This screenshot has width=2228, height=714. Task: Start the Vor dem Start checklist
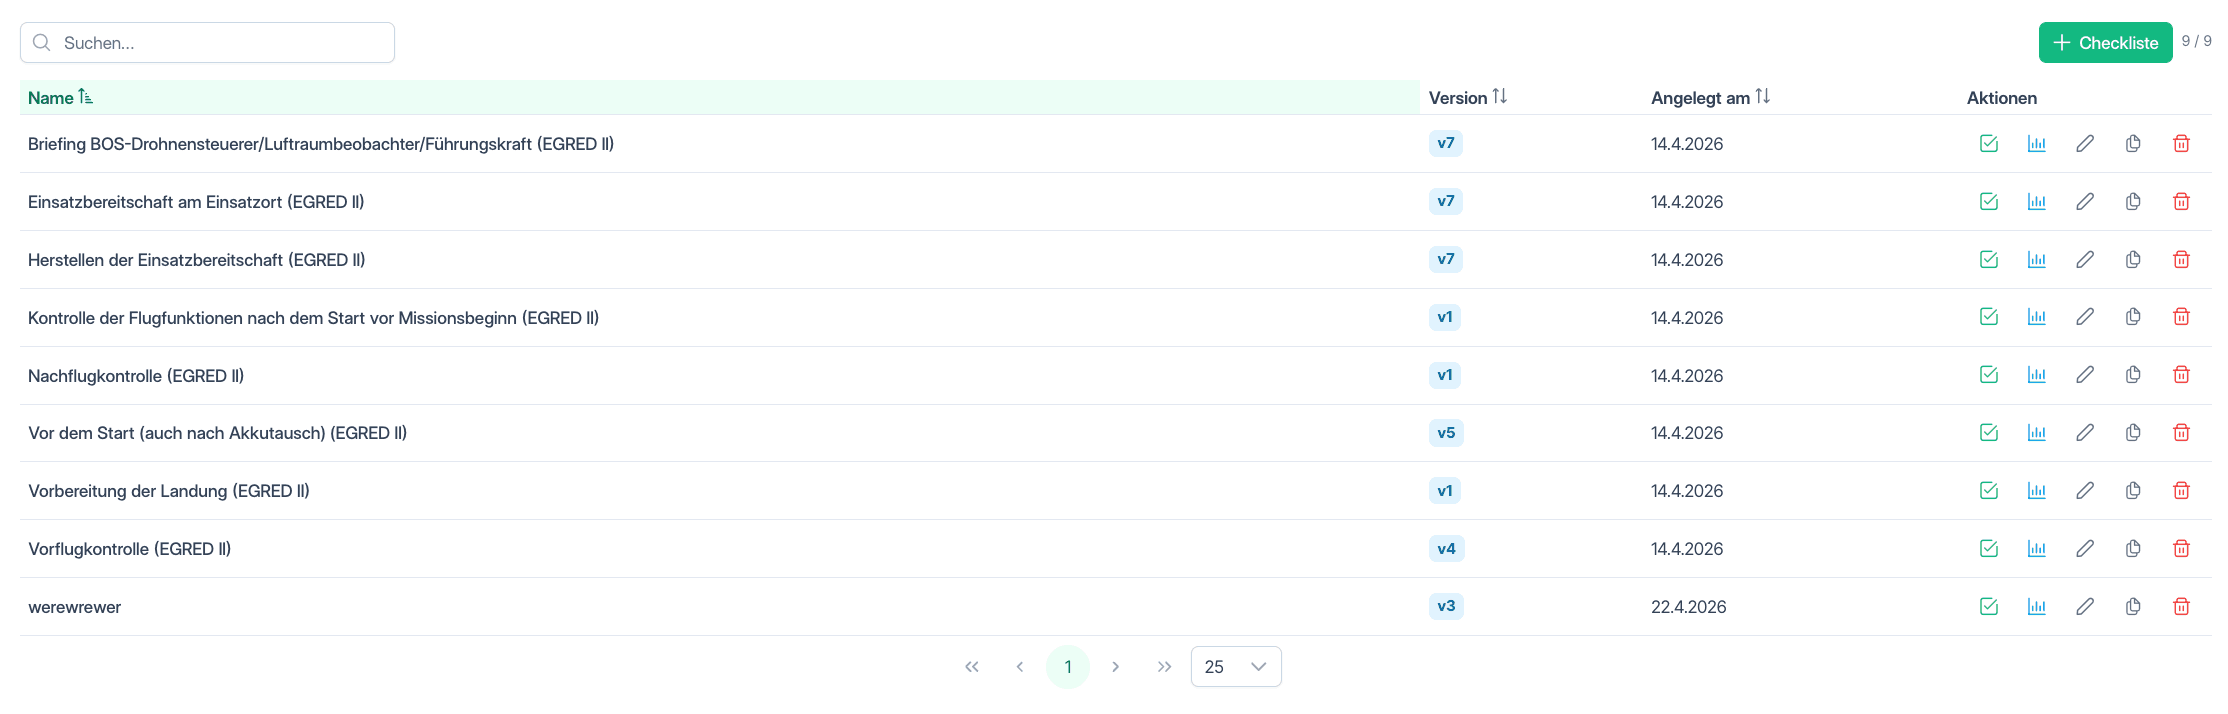pos(1988,432)
